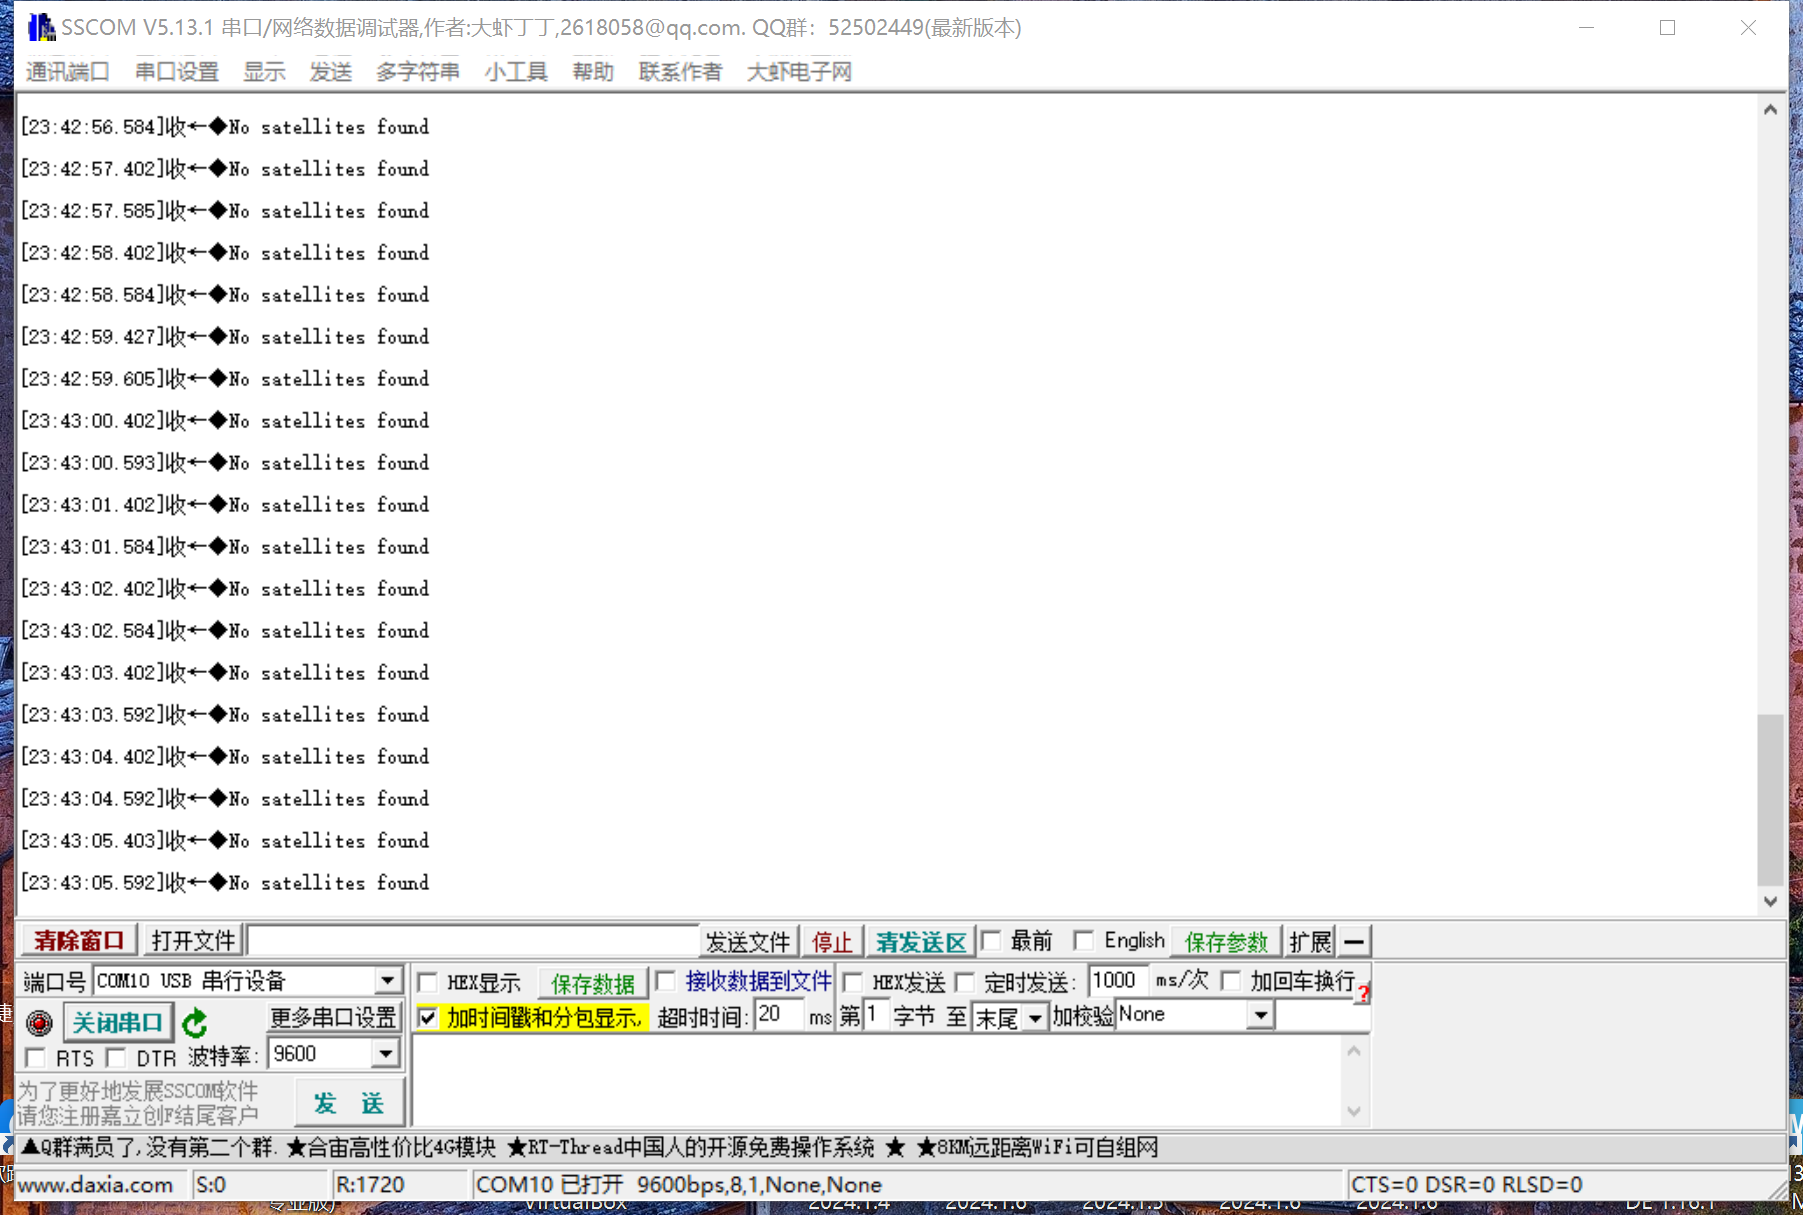
Task: Click the 保存参数 button
Action: (x=1226, y=942)
